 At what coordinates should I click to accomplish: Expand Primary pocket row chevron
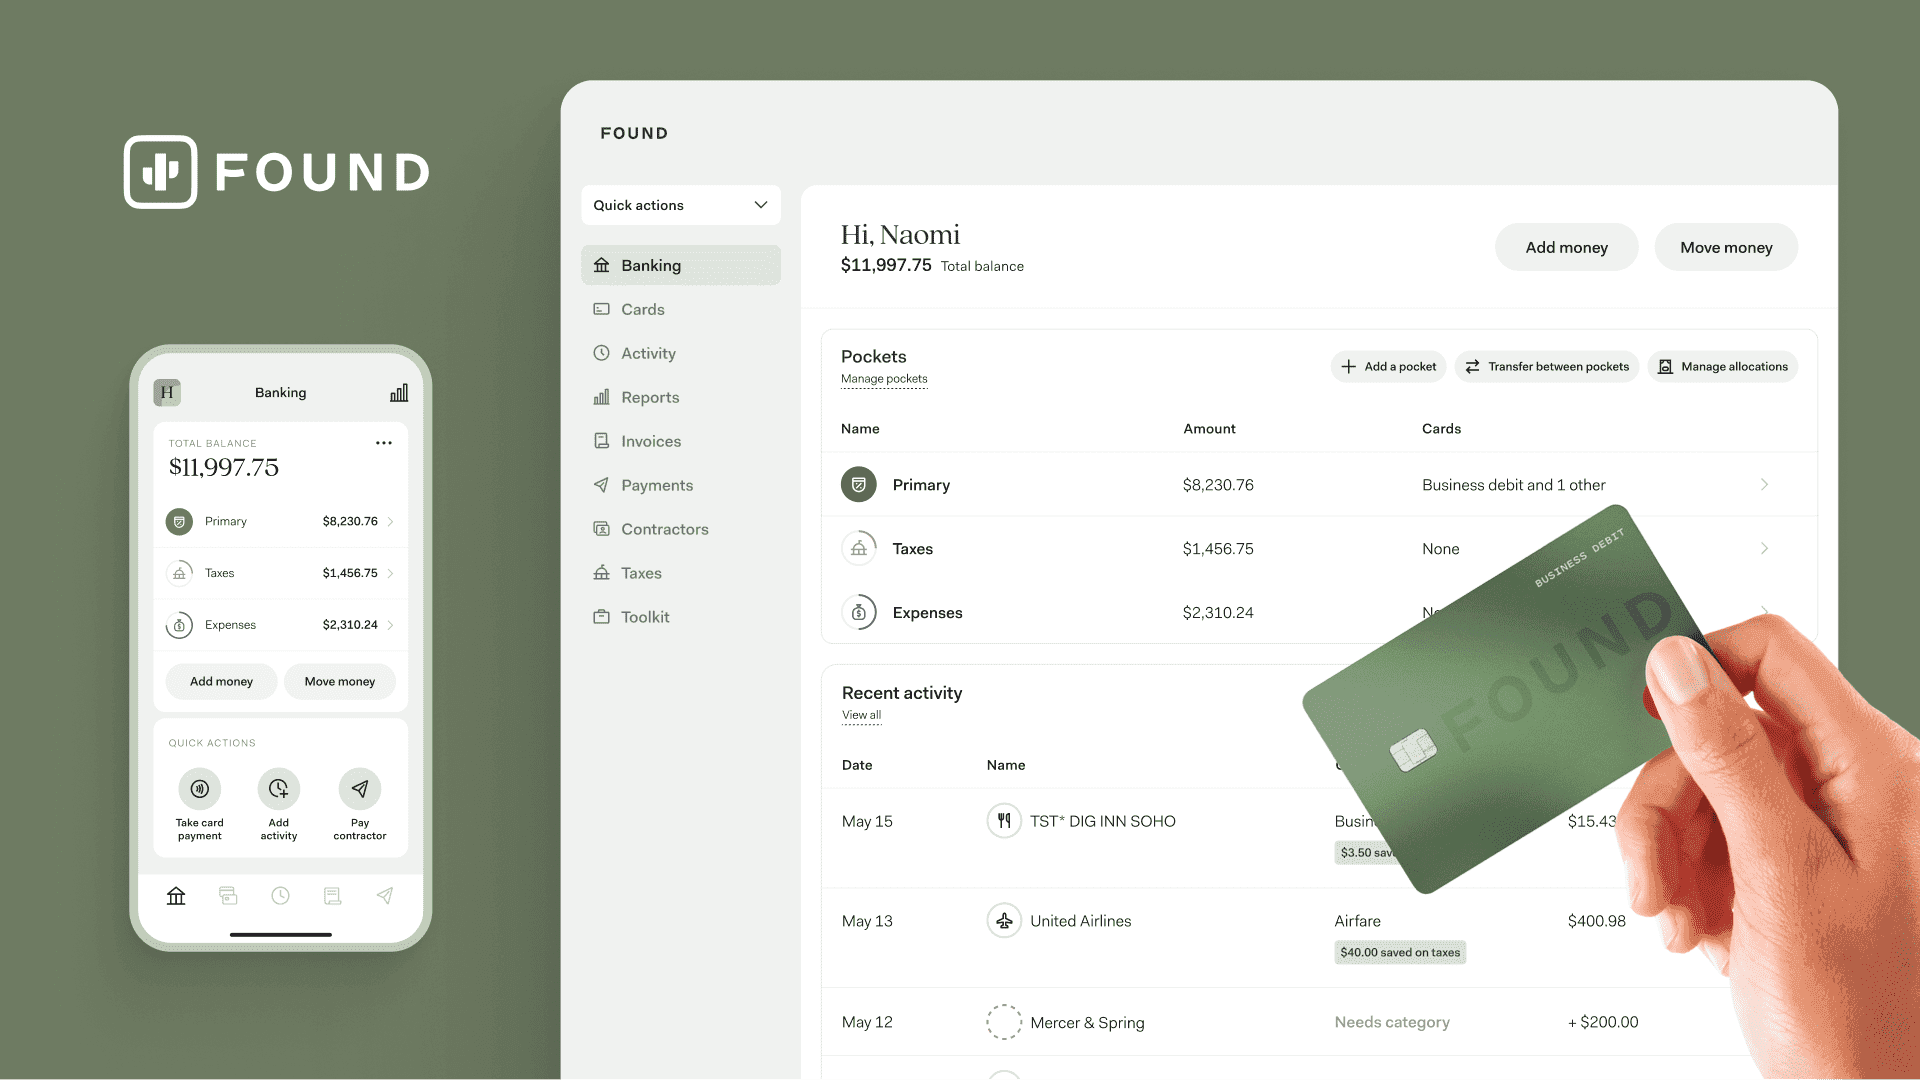click(1764, 485)
